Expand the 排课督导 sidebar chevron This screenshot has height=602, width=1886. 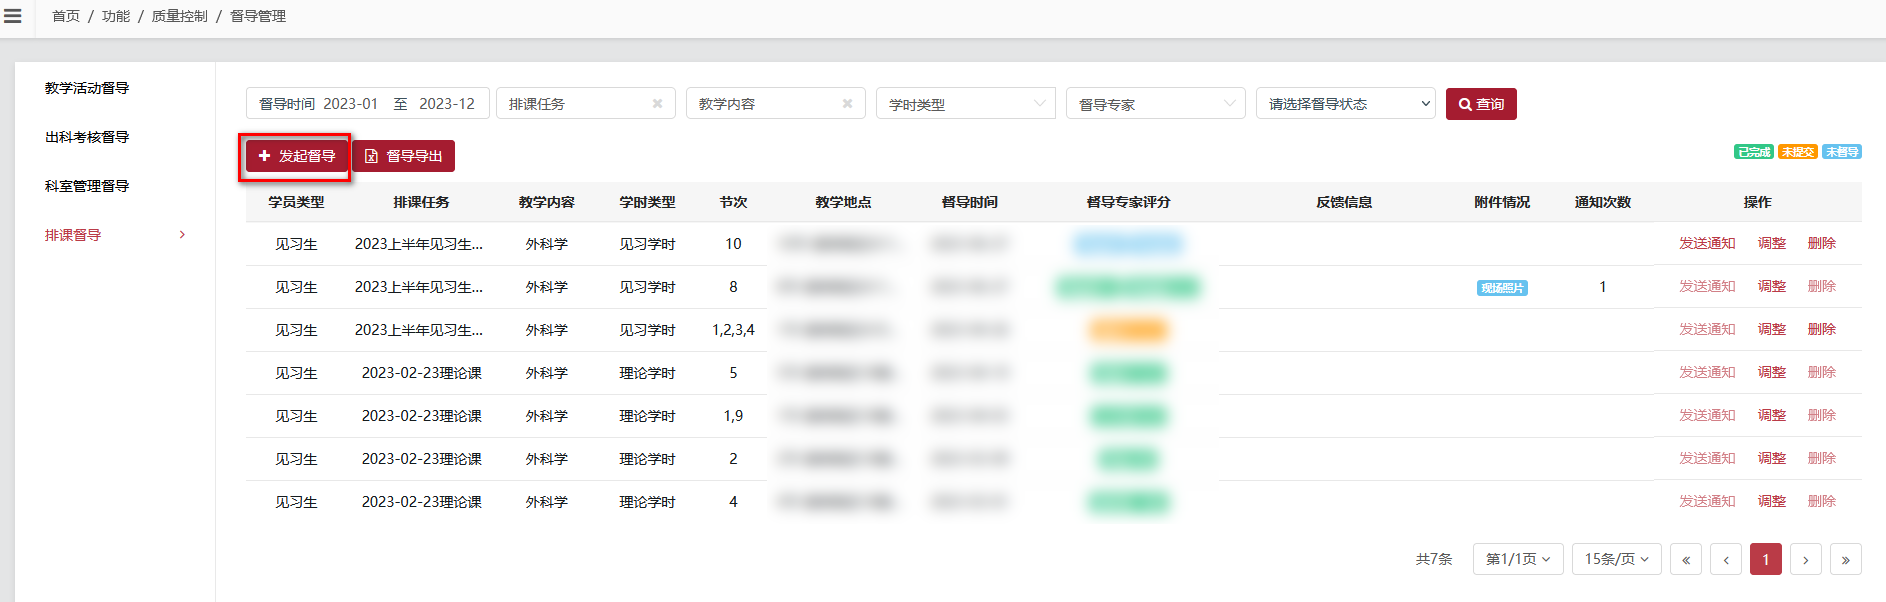click(182, 235)
